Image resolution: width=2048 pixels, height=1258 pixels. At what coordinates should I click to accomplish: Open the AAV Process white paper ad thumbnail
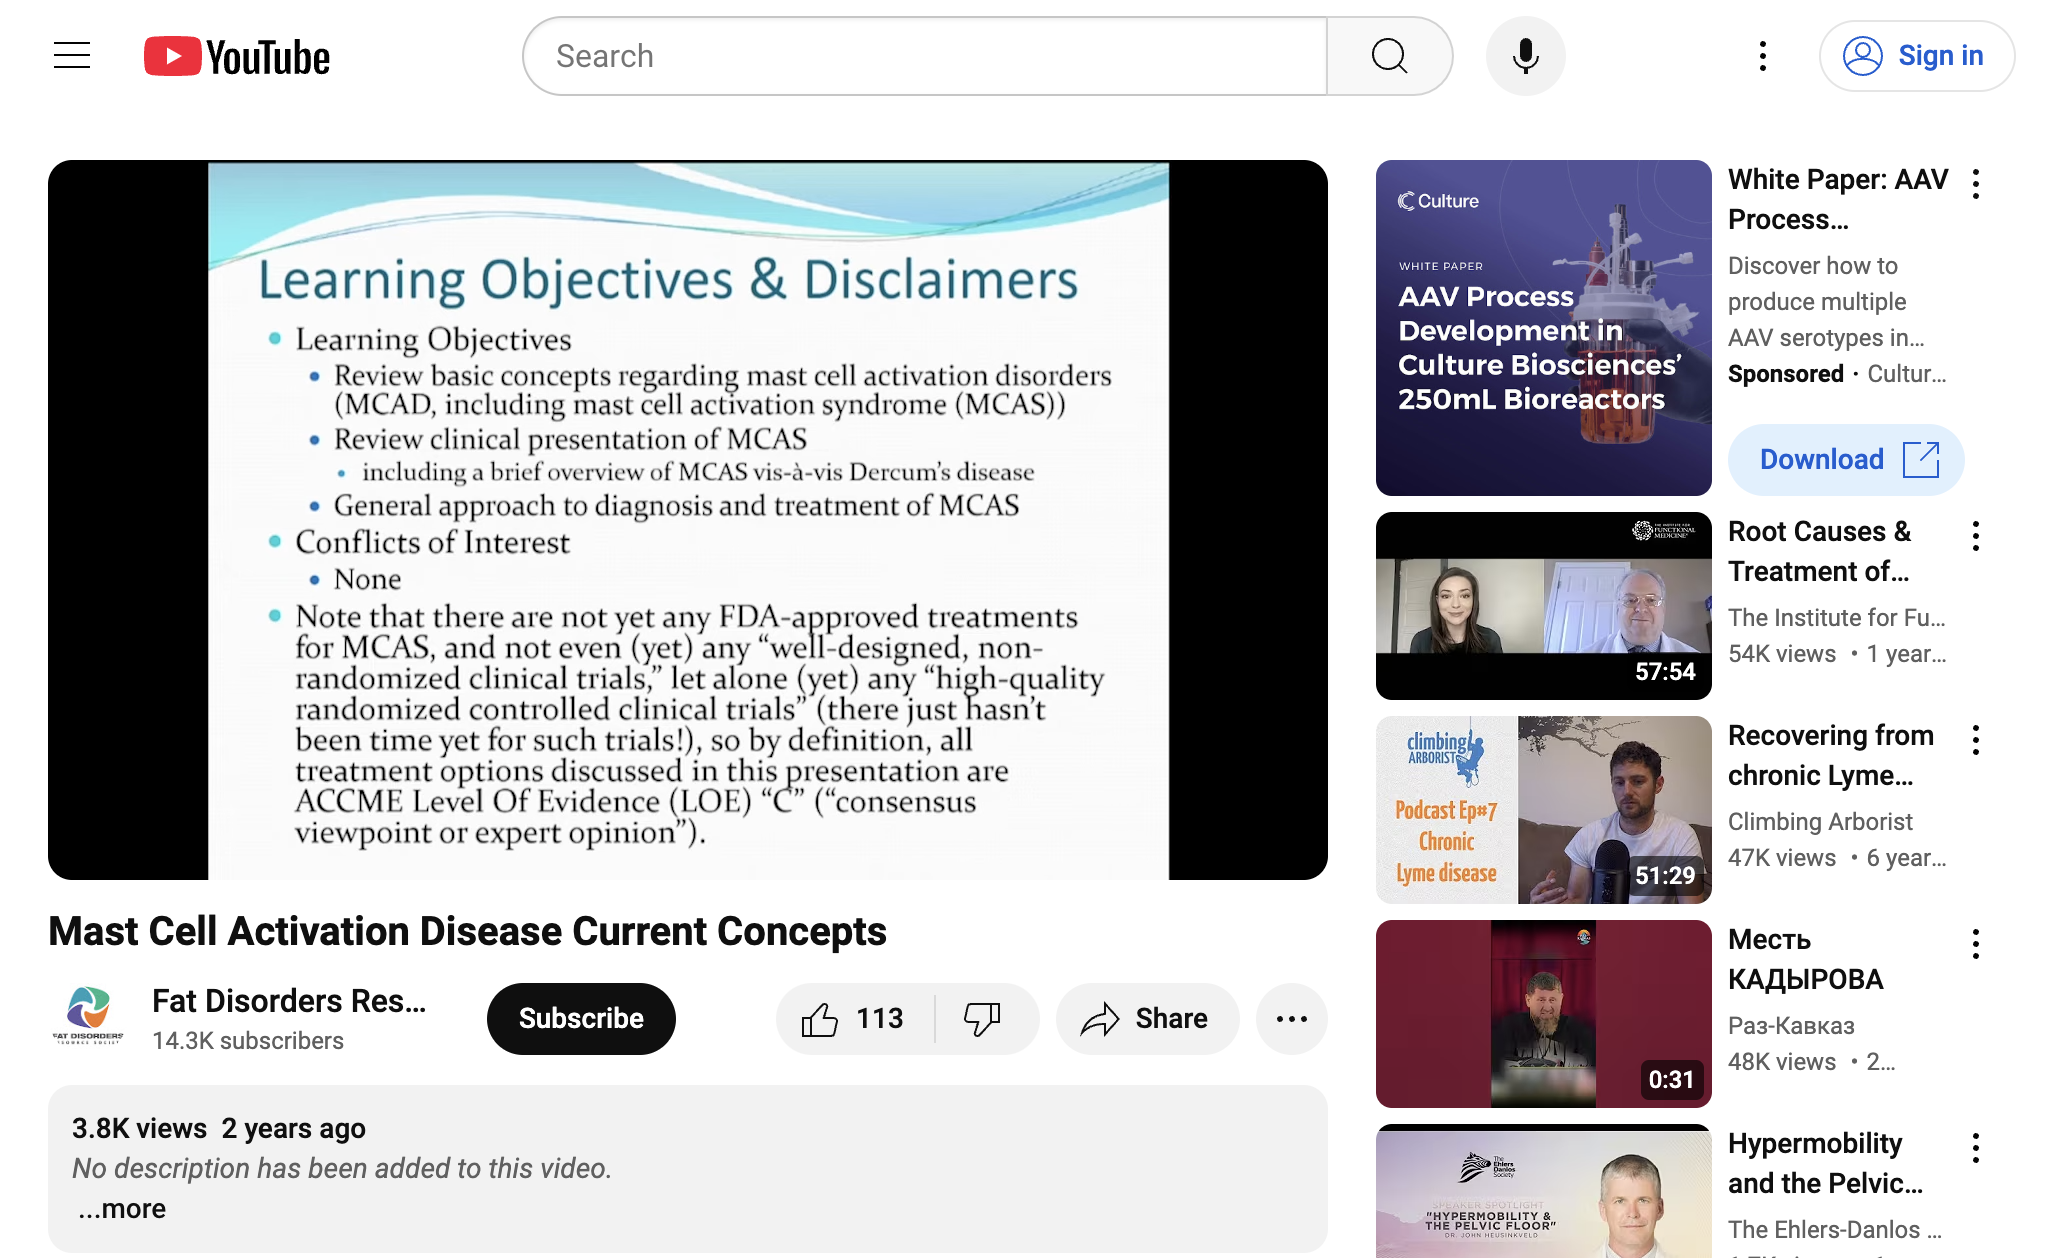[1543, 328]
